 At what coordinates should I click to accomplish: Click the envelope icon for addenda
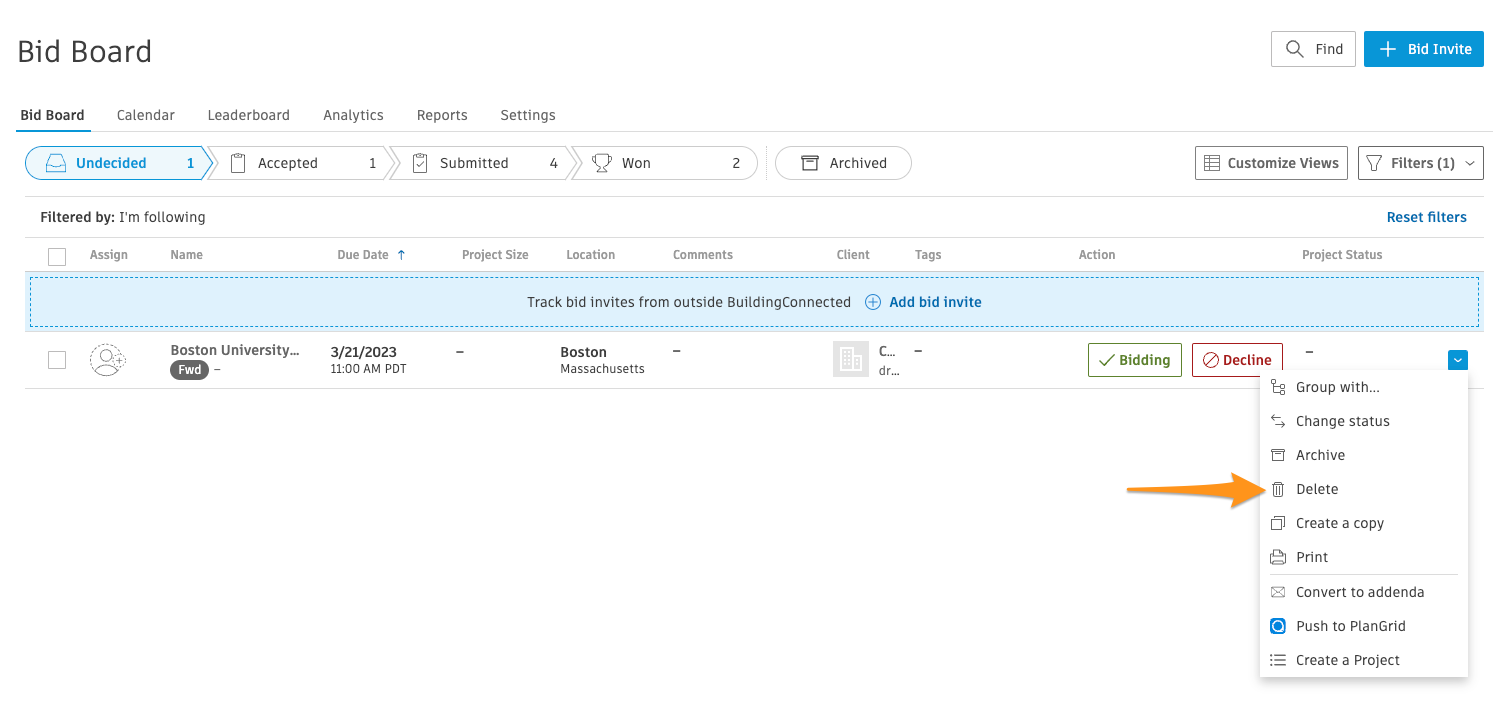pos(1278,592)
